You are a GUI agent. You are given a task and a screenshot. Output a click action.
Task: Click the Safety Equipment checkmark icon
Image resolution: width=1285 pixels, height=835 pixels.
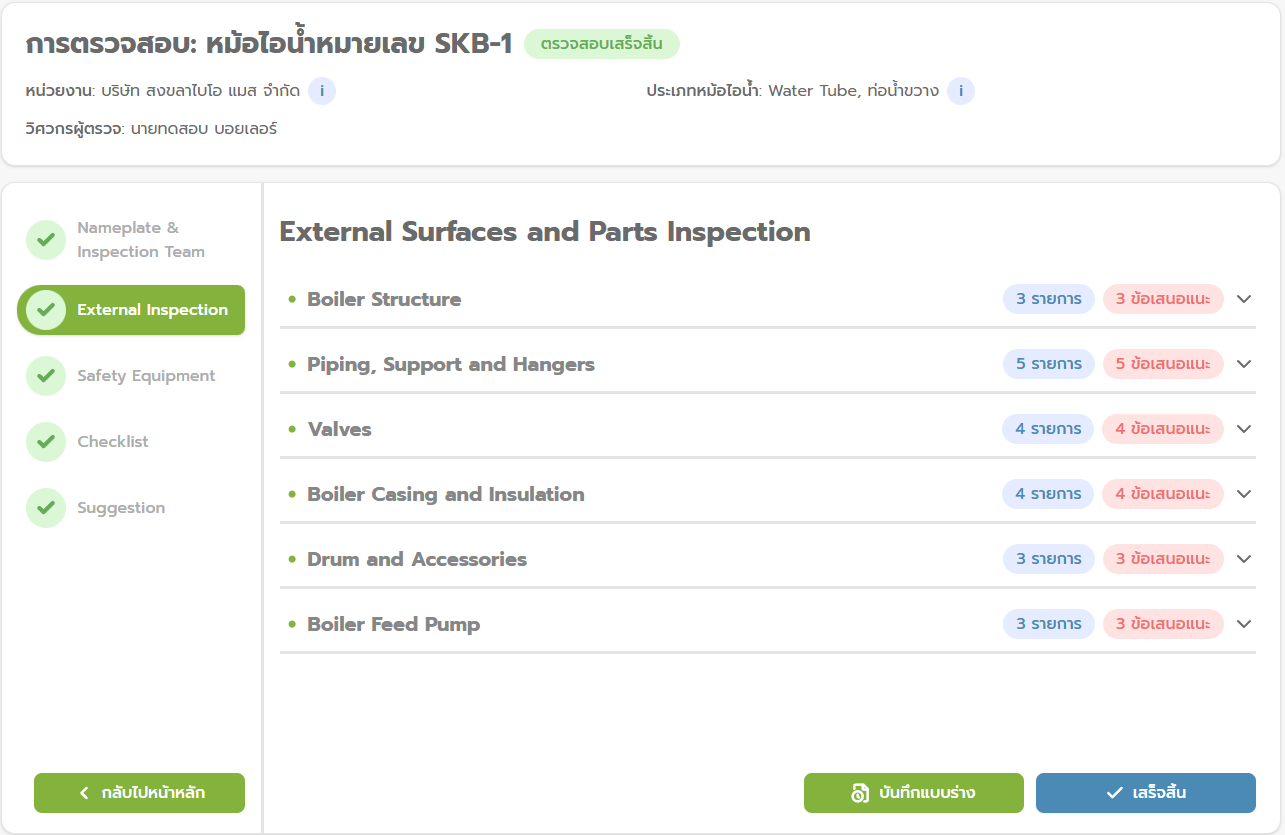tap(46, 376)
